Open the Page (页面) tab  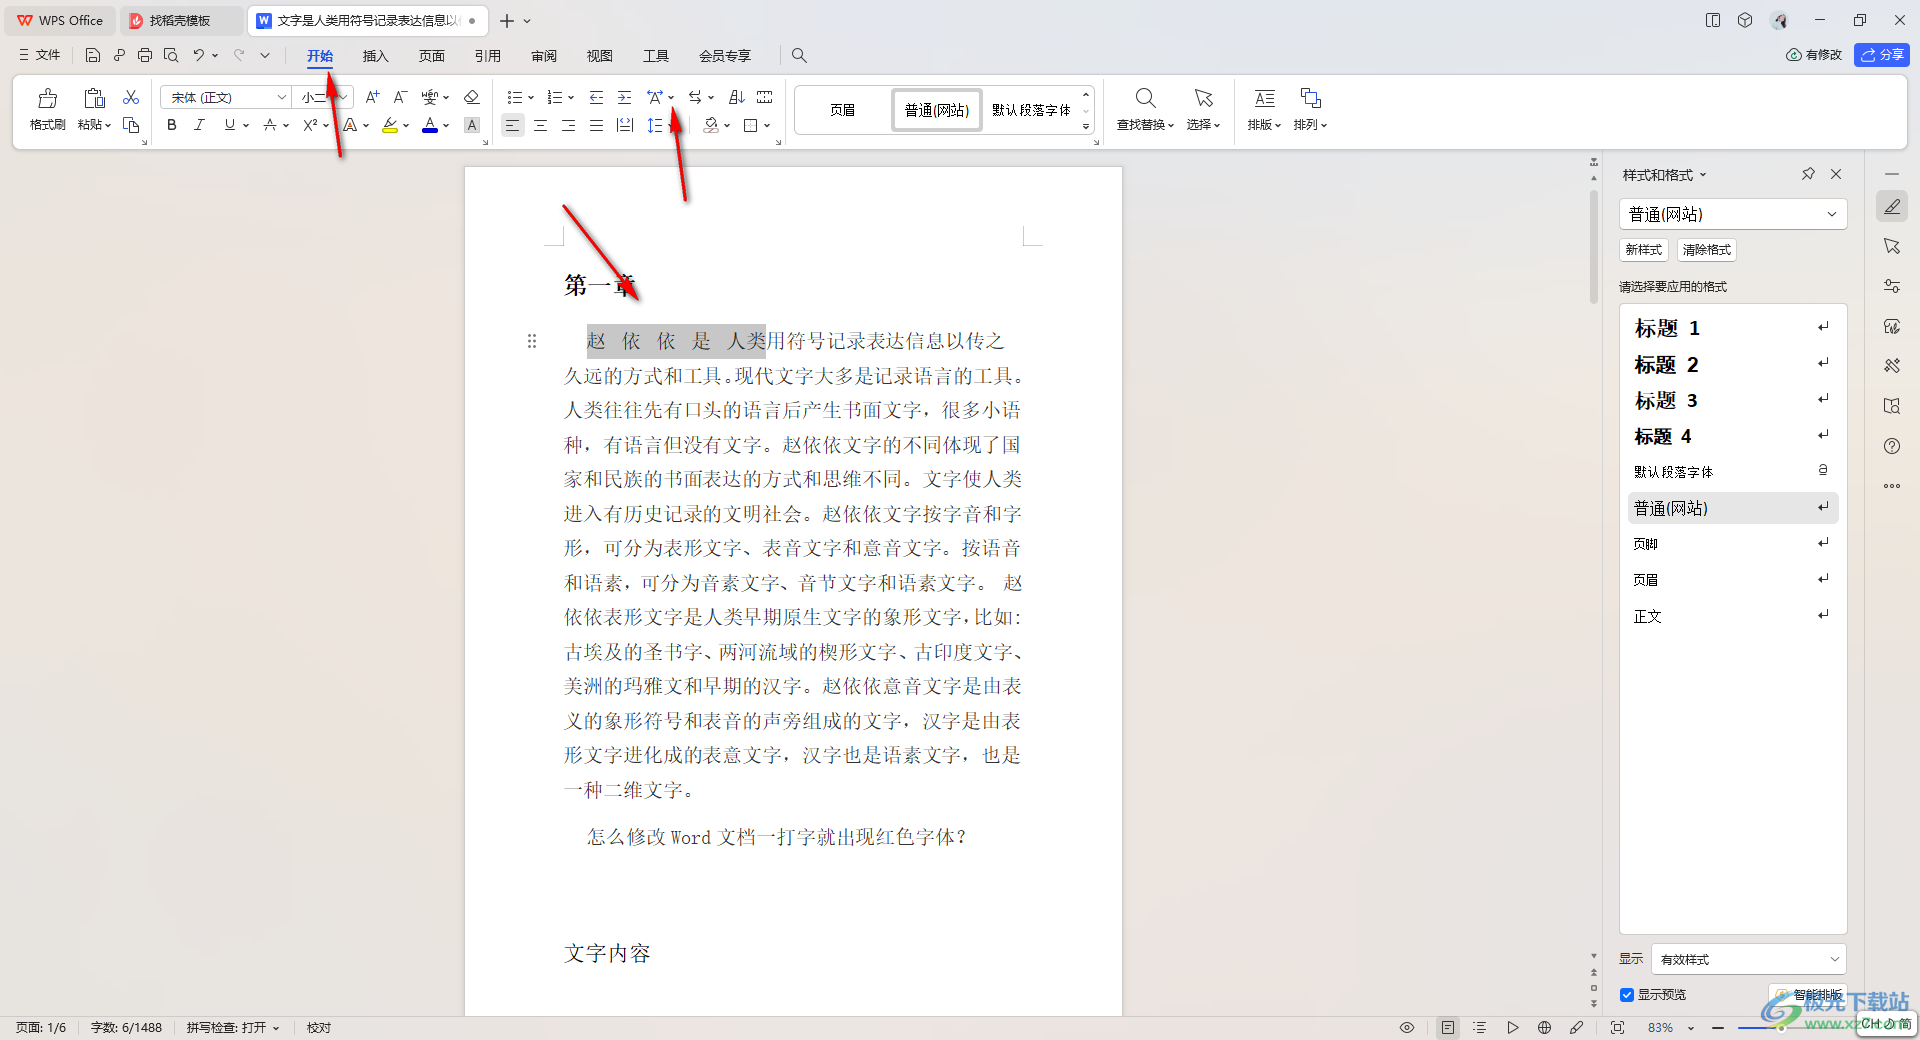pos(431,56)
